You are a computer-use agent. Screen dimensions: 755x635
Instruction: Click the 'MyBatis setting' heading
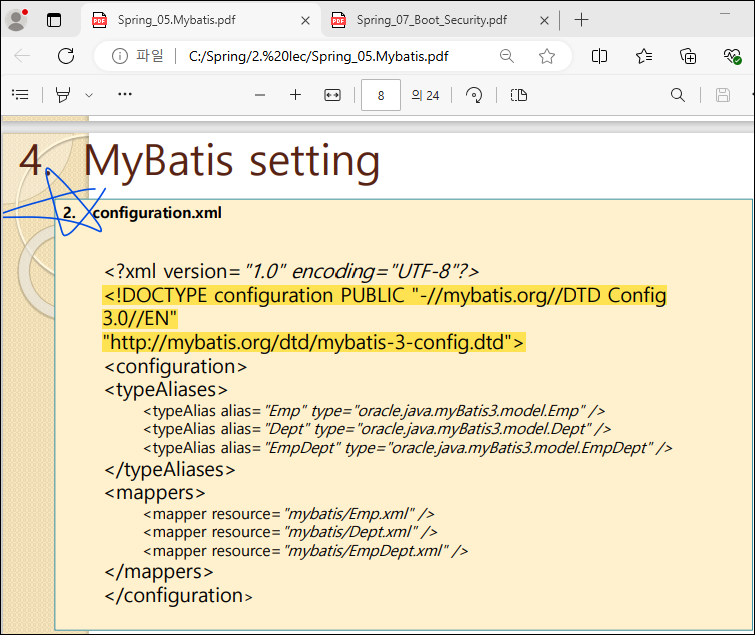point(232,161)
